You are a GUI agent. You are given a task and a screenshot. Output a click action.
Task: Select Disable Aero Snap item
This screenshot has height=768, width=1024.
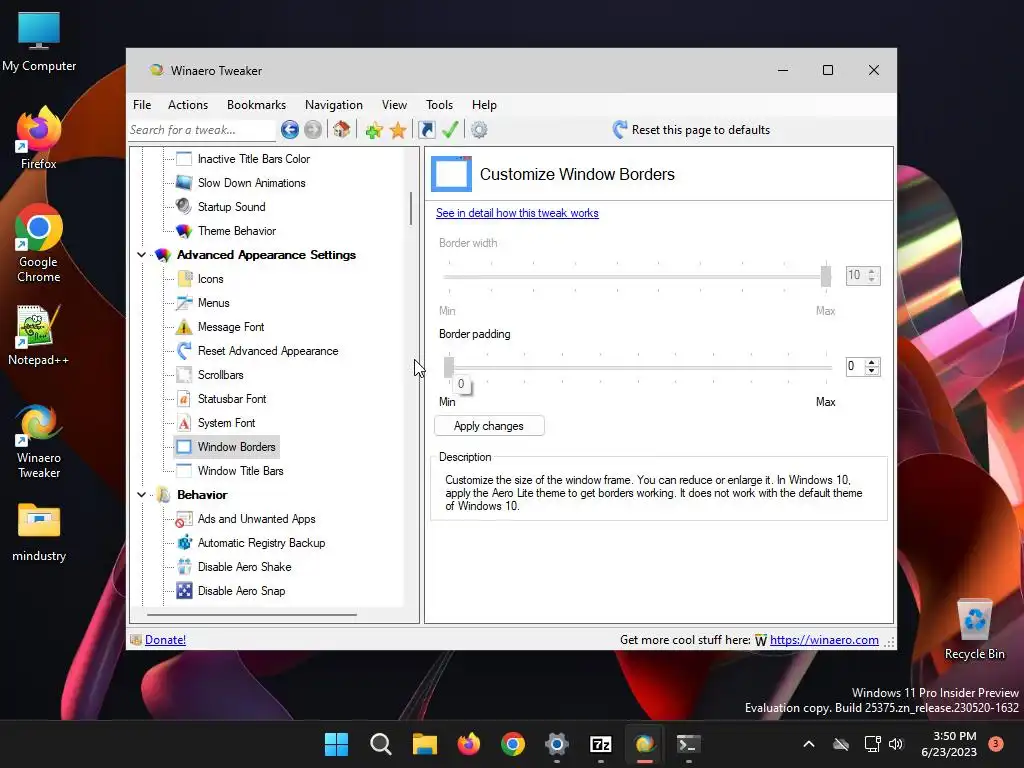click(x=241, y=591)
